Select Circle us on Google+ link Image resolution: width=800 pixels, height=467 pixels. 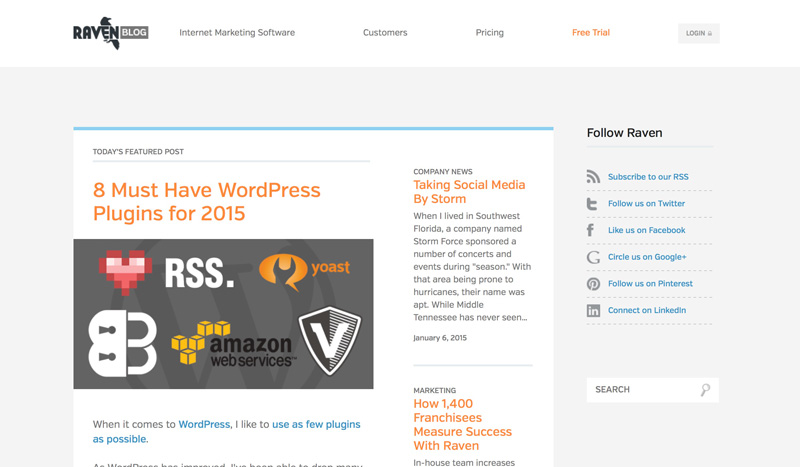click(647, 257)
